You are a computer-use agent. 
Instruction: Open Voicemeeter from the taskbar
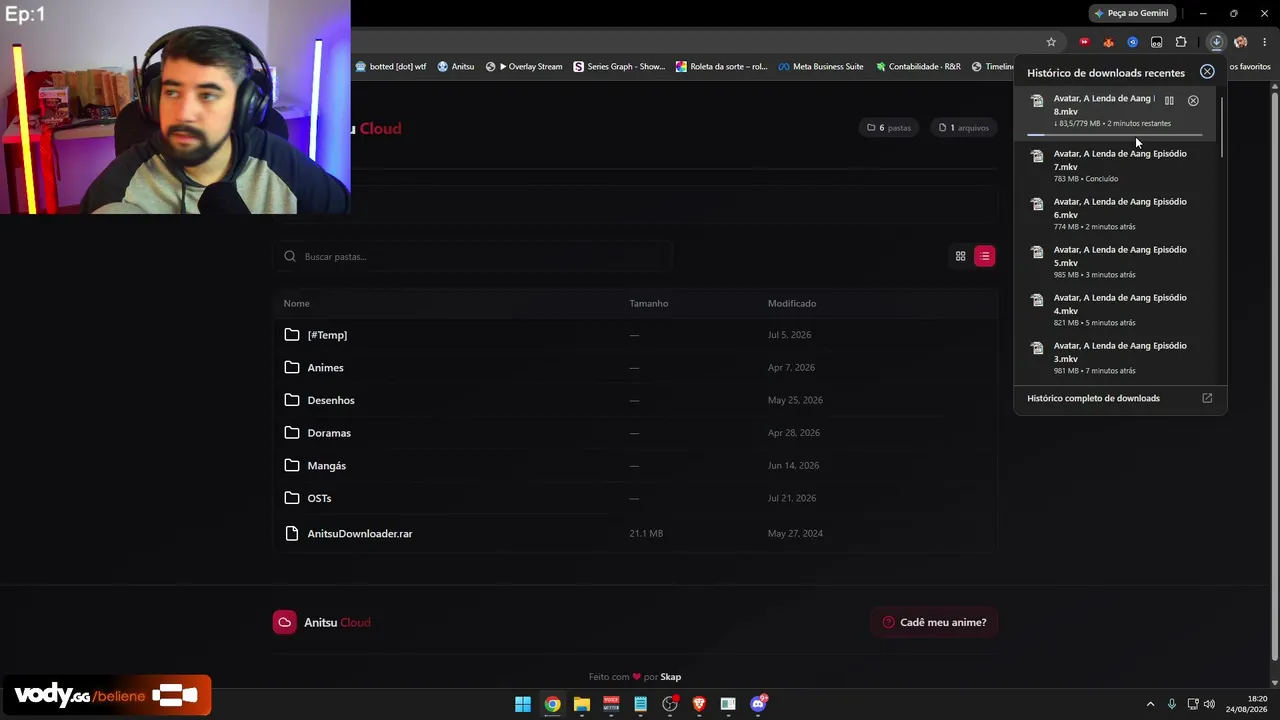[x=611, y=704]
